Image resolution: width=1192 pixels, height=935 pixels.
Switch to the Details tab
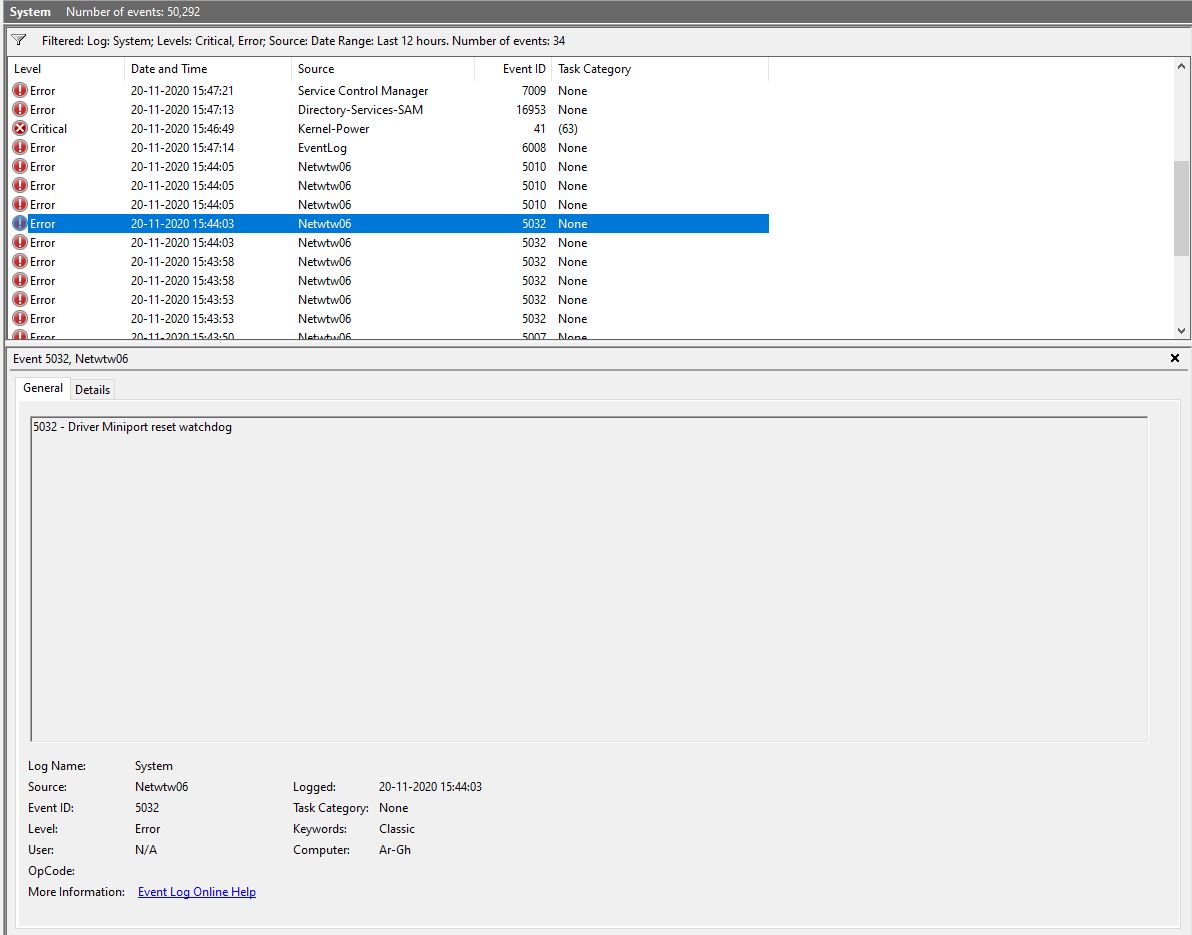93,389
